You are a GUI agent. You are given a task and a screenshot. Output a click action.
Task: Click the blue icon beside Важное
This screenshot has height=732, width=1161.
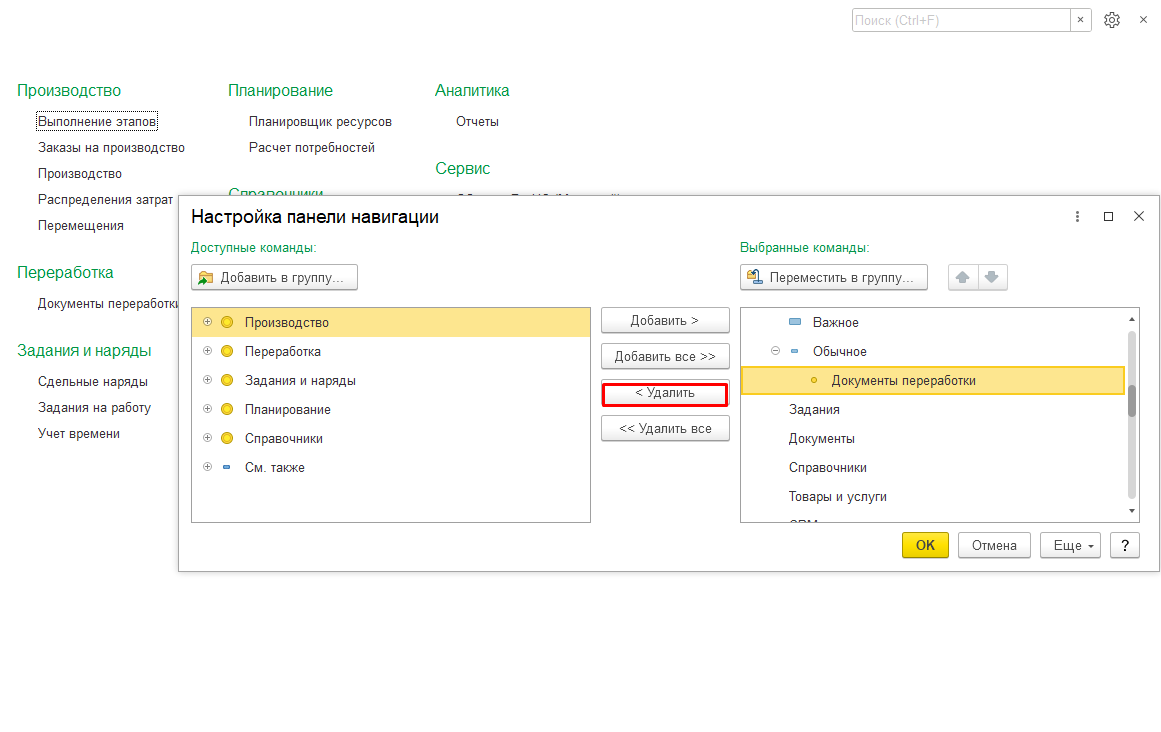click(795, 322)
